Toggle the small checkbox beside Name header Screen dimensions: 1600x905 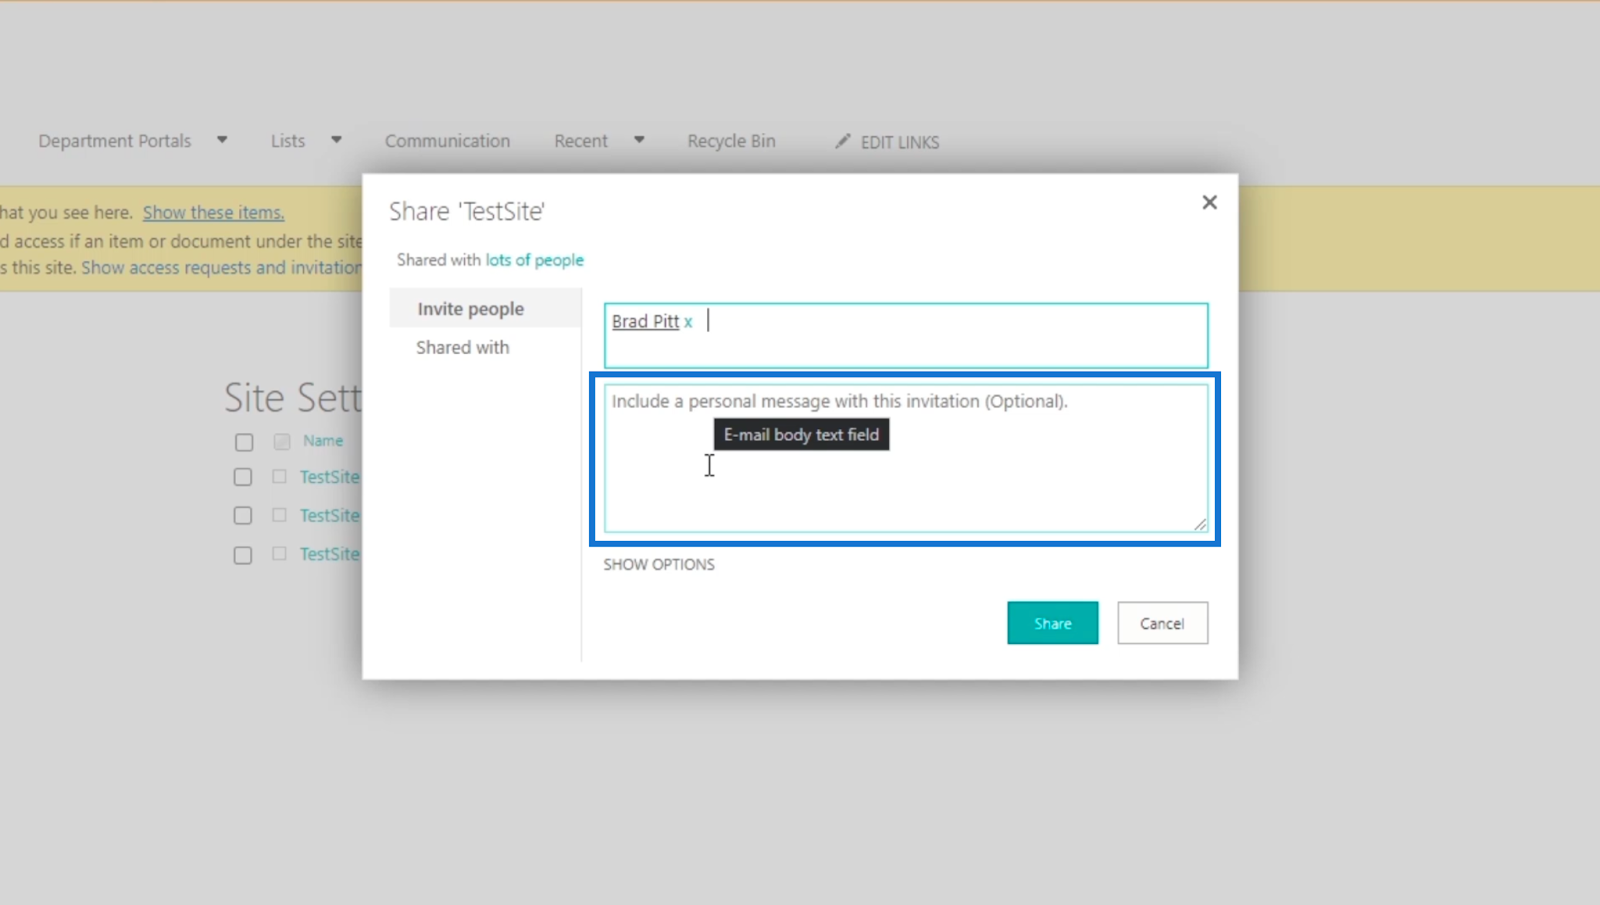click(x=282, y=441)
